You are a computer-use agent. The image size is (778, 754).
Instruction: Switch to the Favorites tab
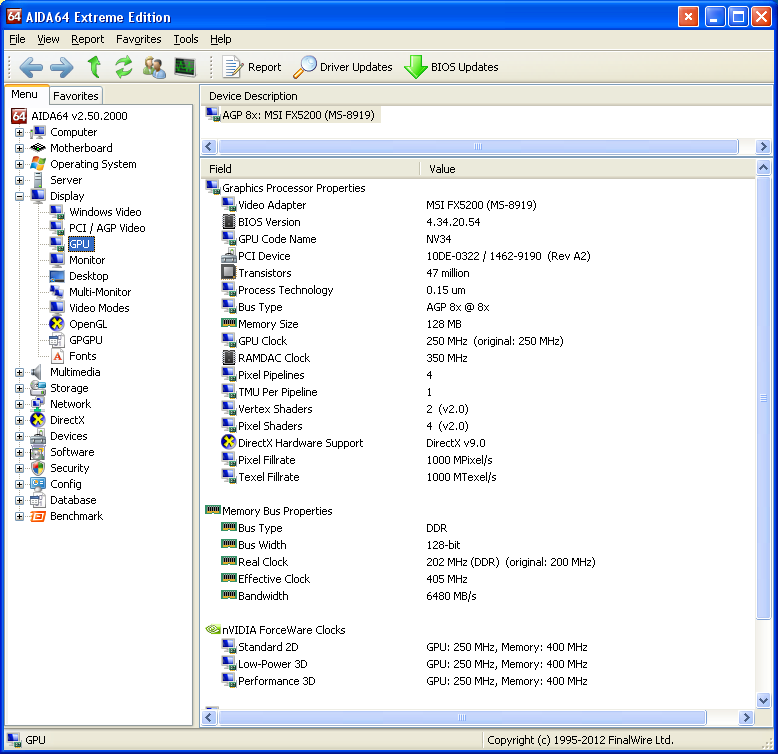coord(76,96)
